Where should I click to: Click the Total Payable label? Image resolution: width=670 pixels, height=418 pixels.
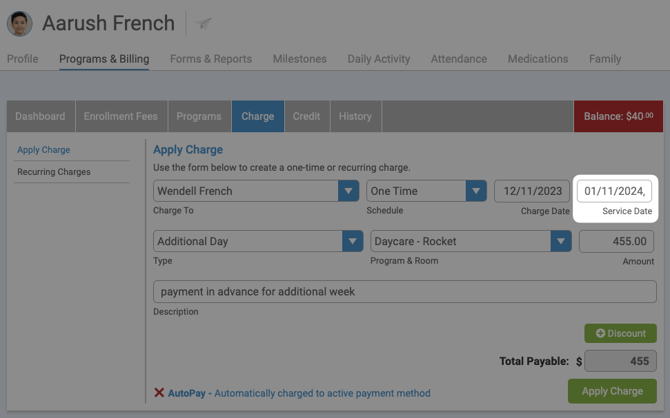click(x=534, y=361)
